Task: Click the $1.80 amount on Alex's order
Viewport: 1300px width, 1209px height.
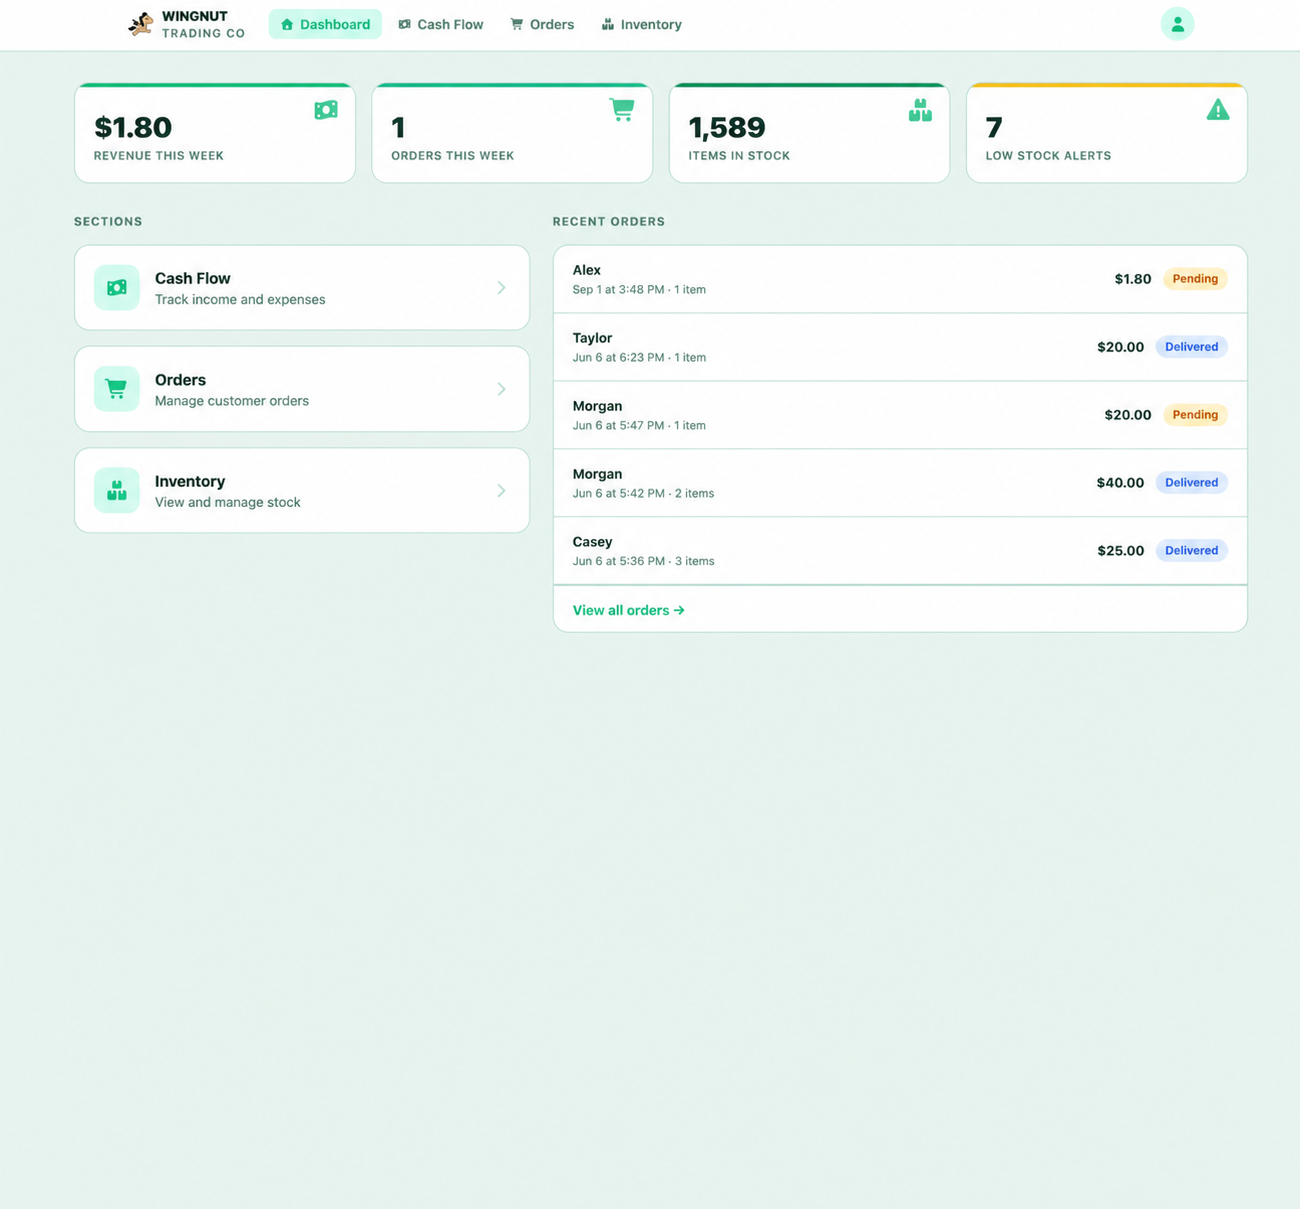Action: click(x=1133, y=279)
